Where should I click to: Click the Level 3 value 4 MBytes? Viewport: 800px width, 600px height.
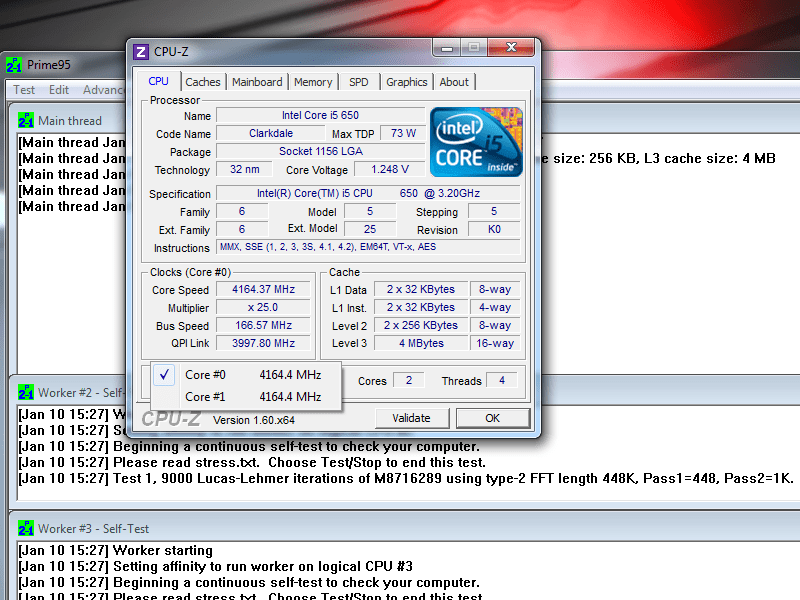click(421, 343)
